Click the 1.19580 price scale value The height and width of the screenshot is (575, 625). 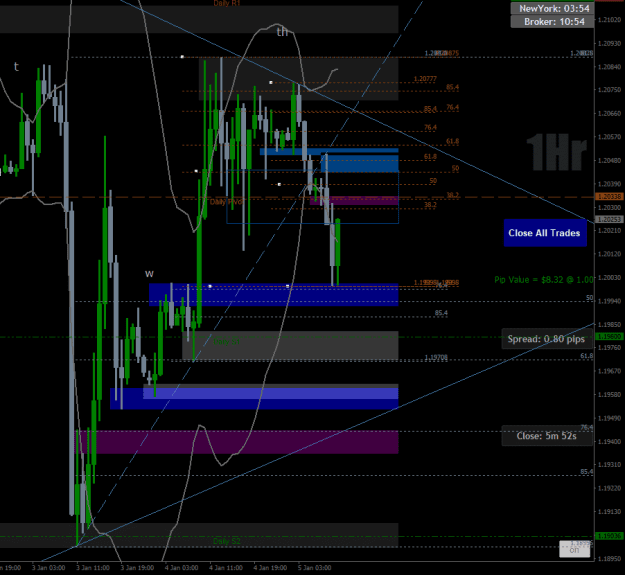pyautogui.click(x=609, y=394)
